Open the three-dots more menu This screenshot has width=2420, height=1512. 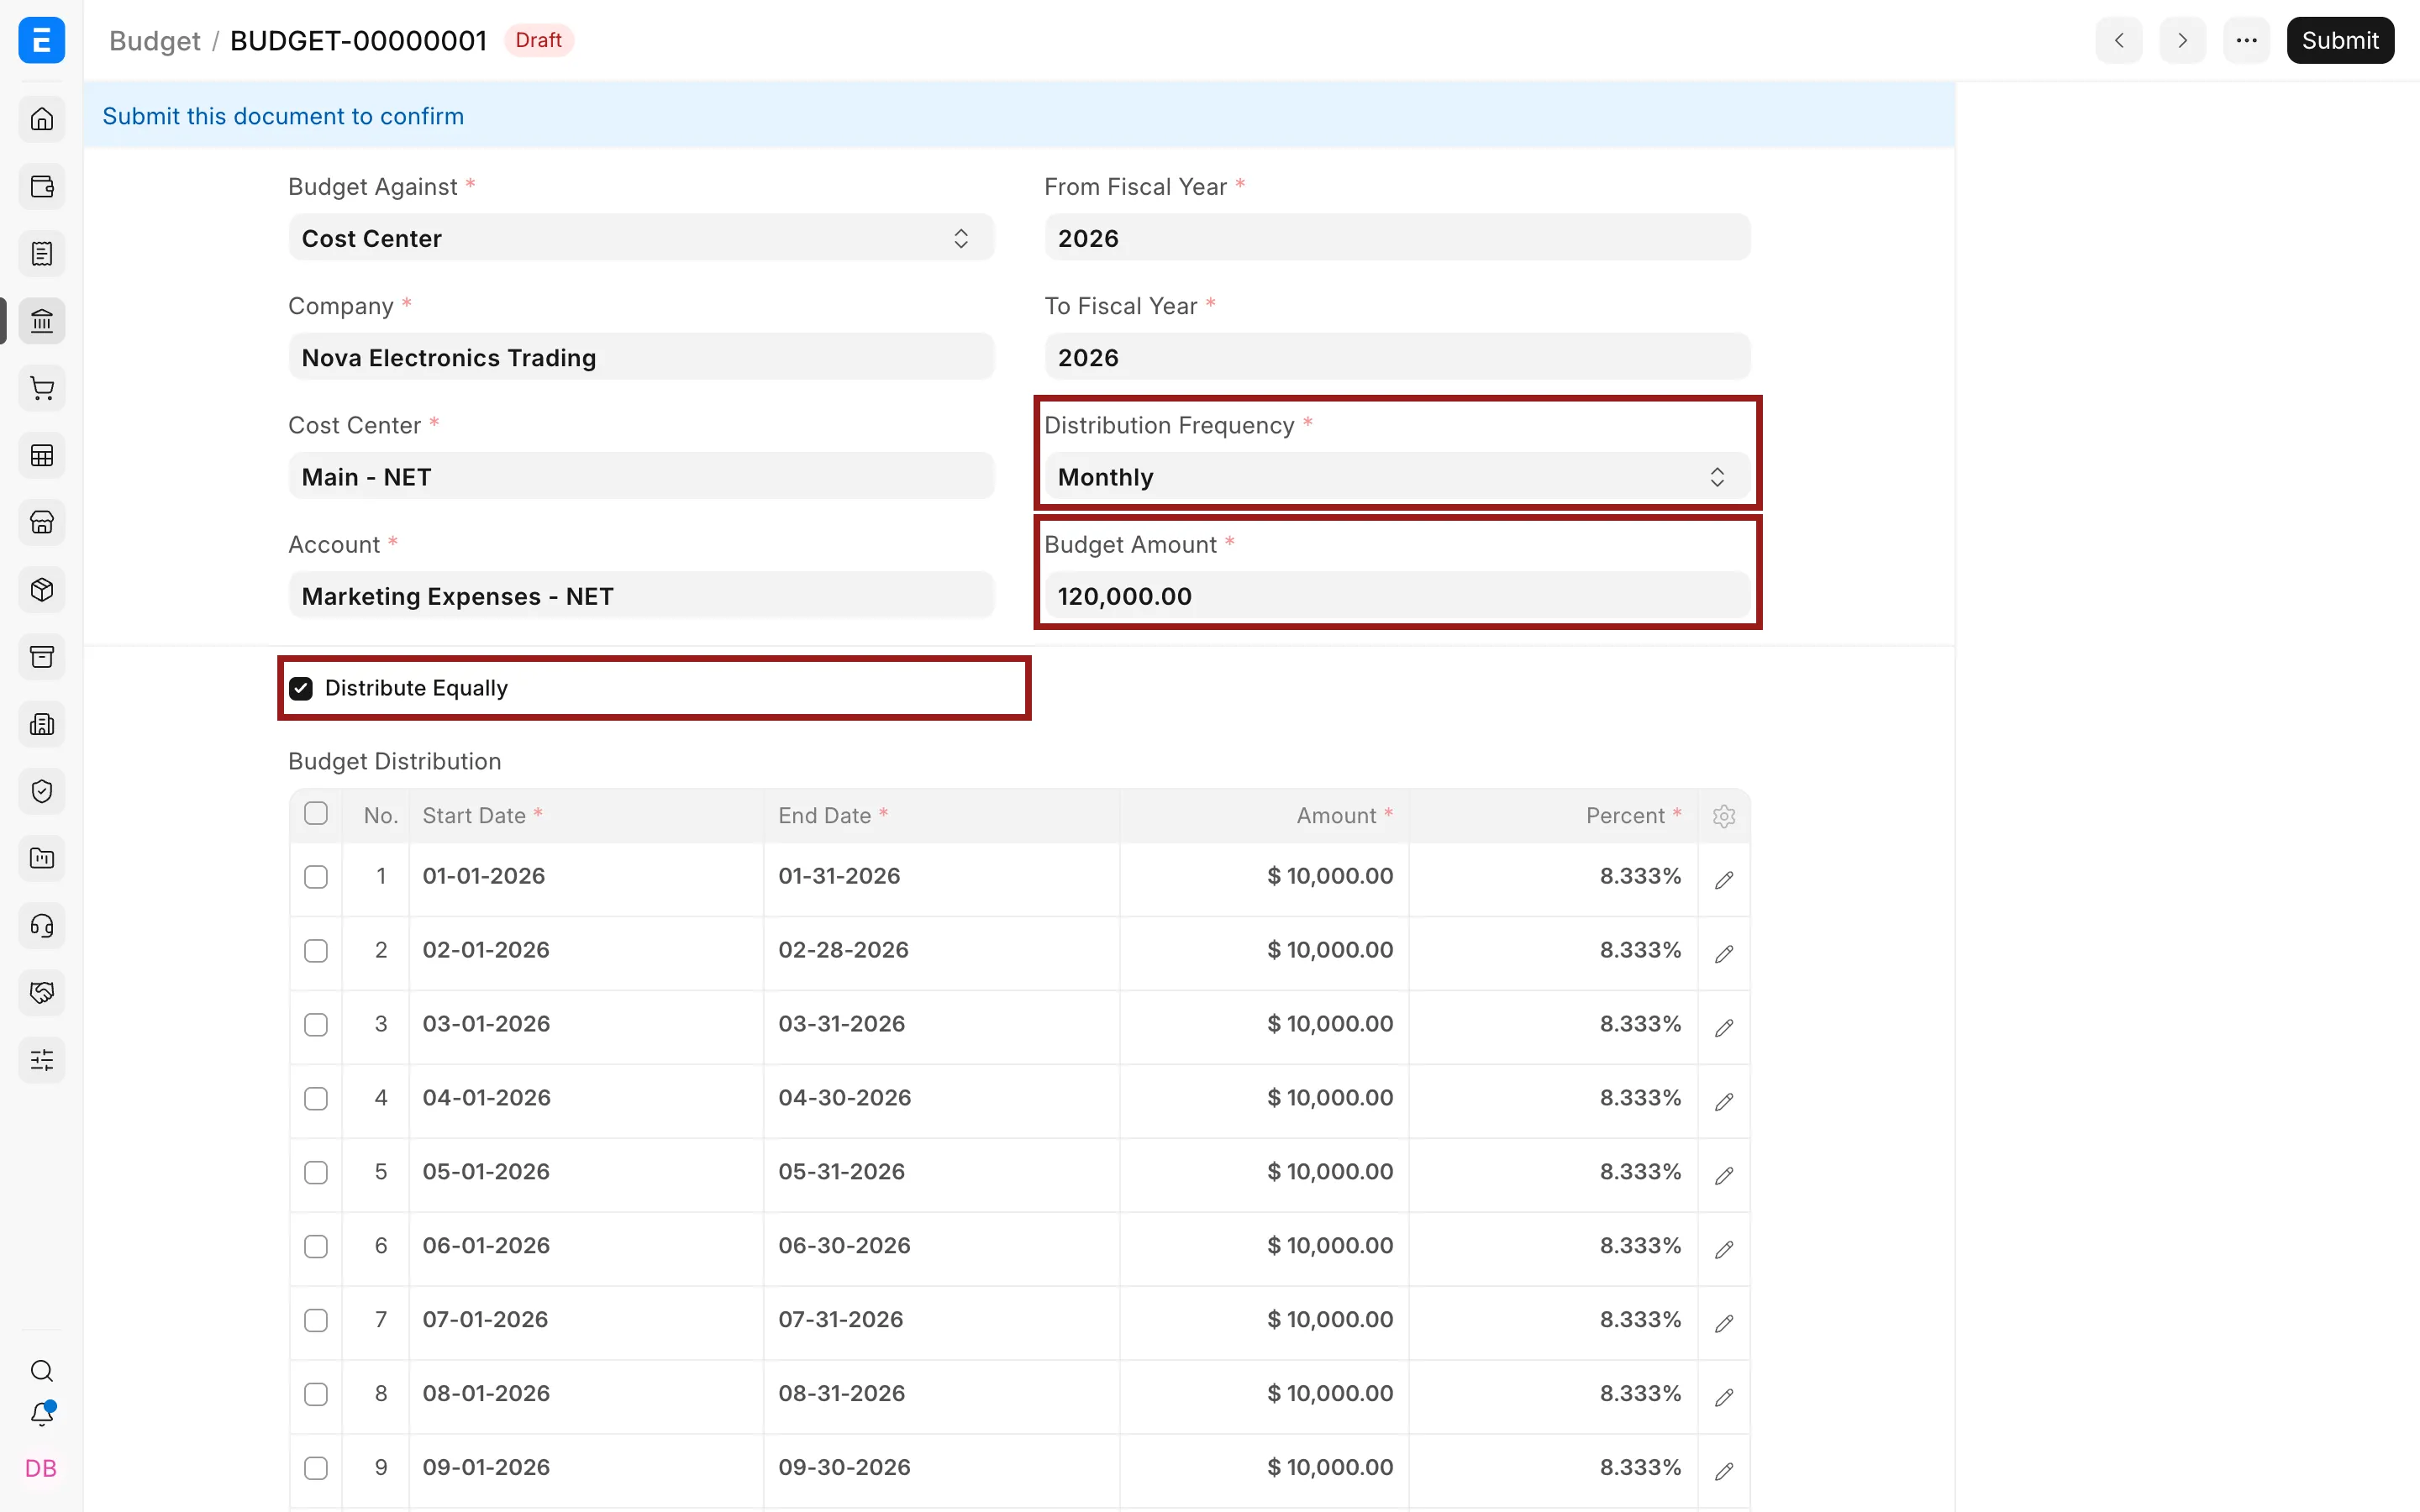tap(2246, 40)
